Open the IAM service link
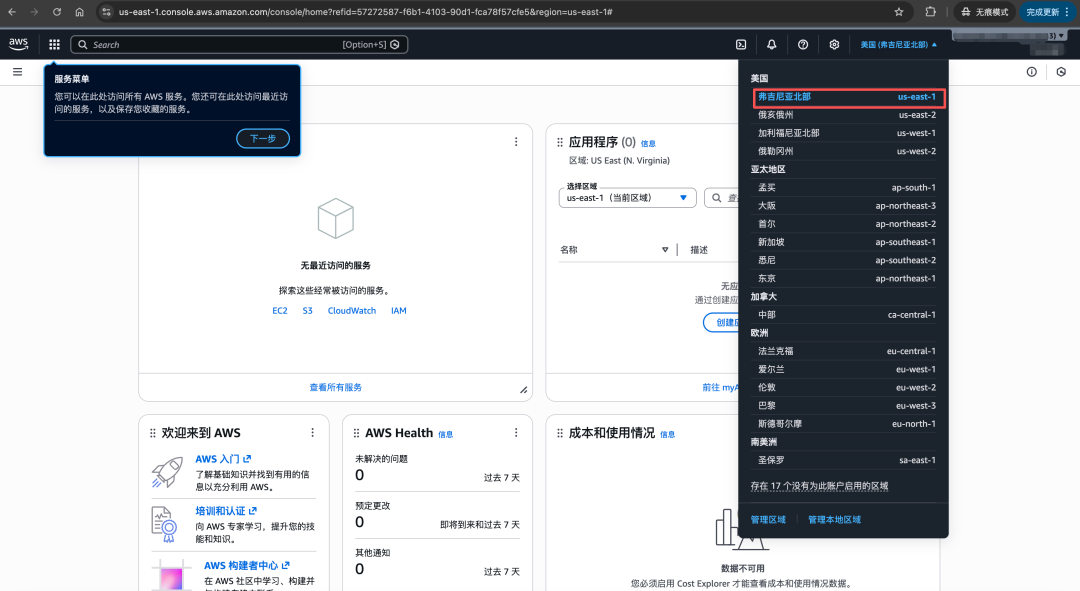Image resolution: width=1080 pixels, height=591 pixels. click(399, 311)
